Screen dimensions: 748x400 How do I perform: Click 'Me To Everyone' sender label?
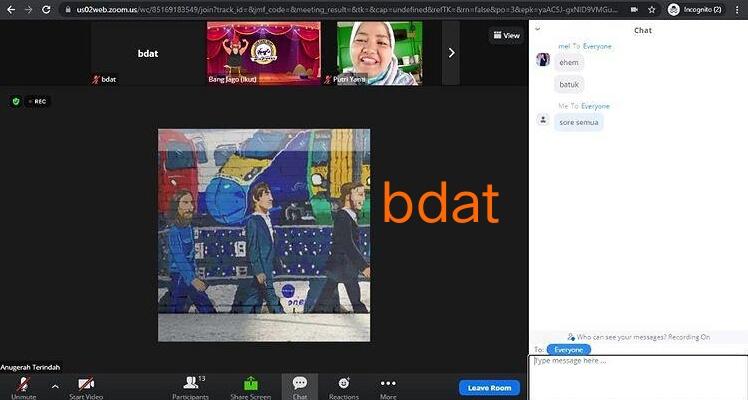(584, 106)
